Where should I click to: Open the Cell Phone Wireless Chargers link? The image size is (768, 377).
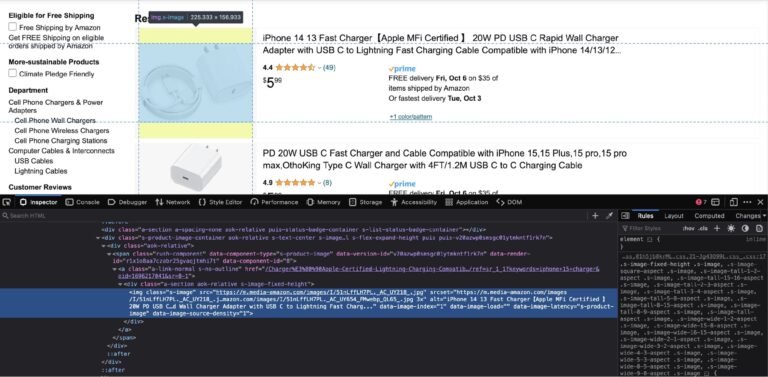click(x=62, y=131)
